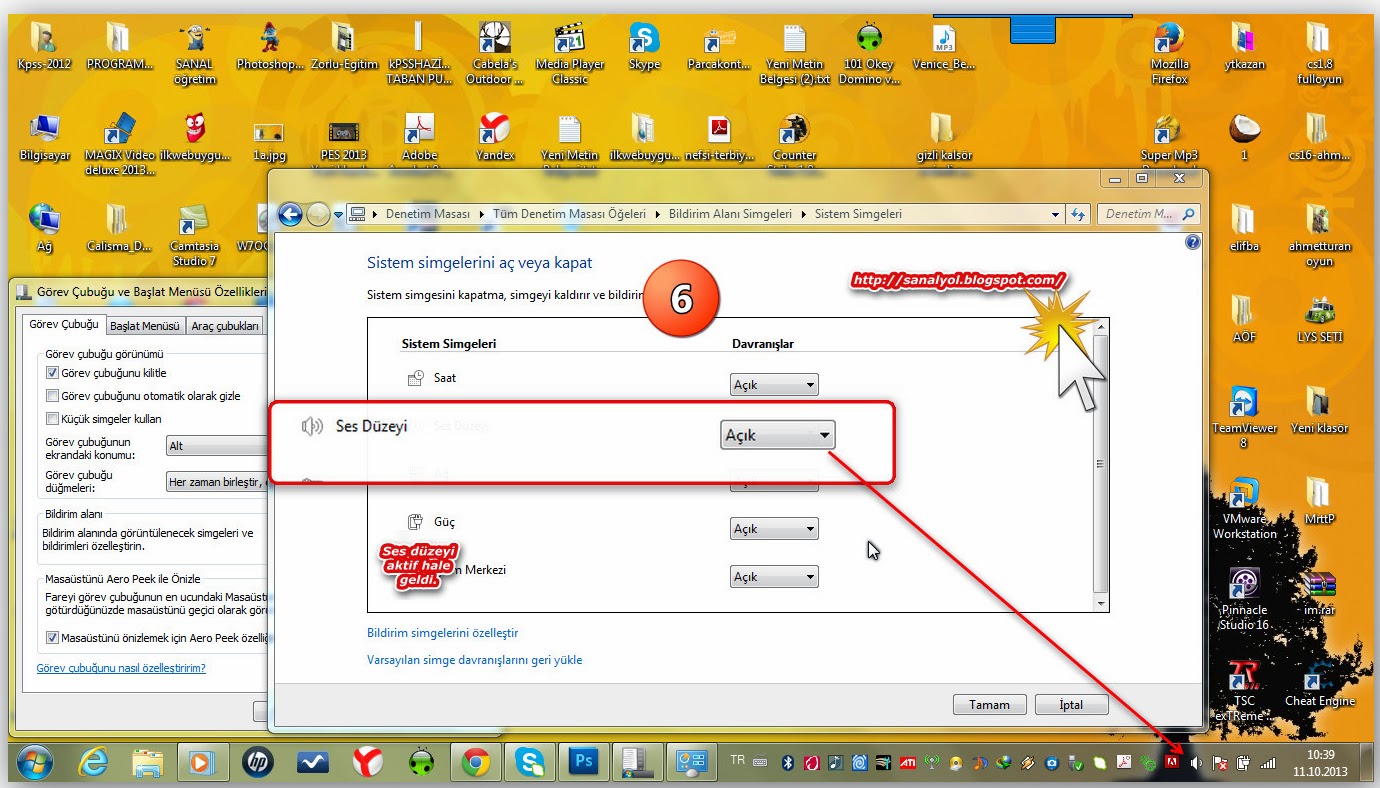
Task: Click the Bluetooth icon in the system tray
Action: coord(787,763)
